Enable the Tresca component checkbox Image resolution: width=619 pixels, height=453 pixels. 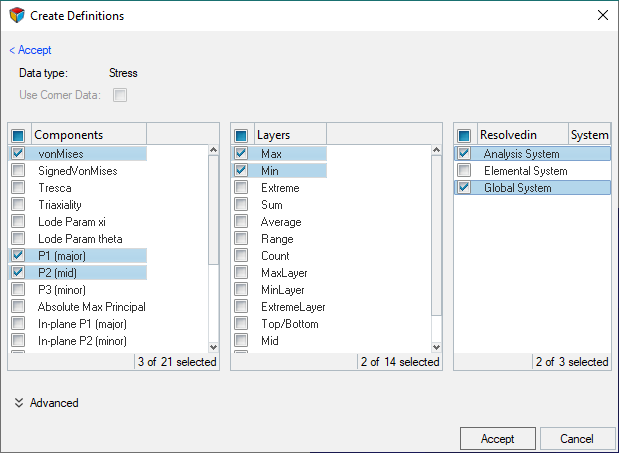18,188
